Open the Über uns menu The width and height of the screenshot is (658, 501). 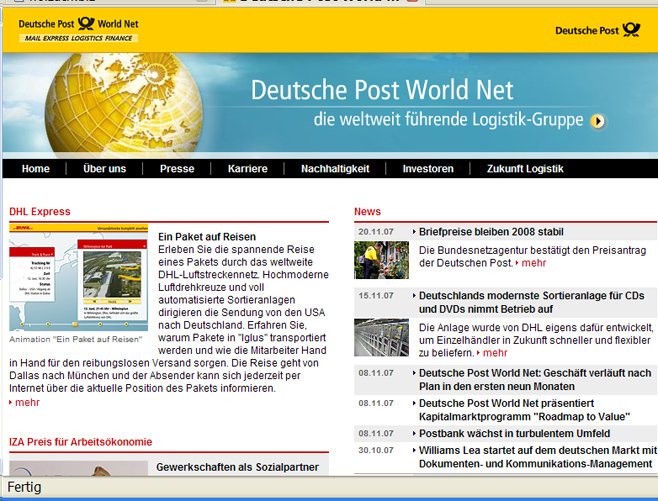(x=104, y=169)
